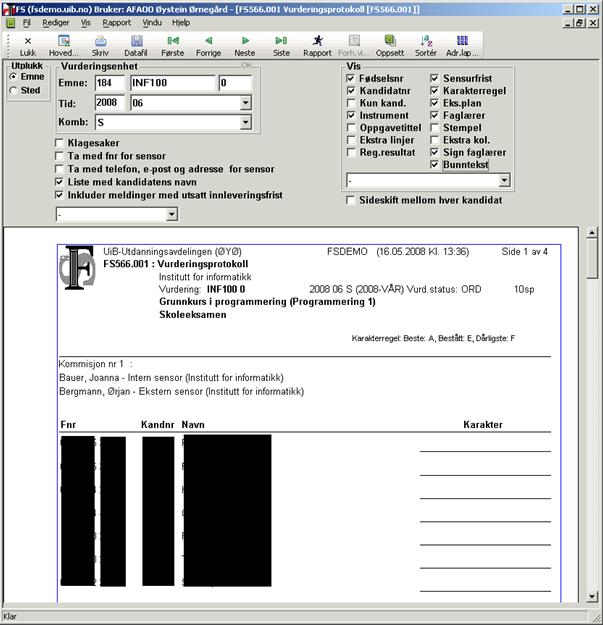
Task: Click the Tid year field 2008
Action: pos(110,103)
